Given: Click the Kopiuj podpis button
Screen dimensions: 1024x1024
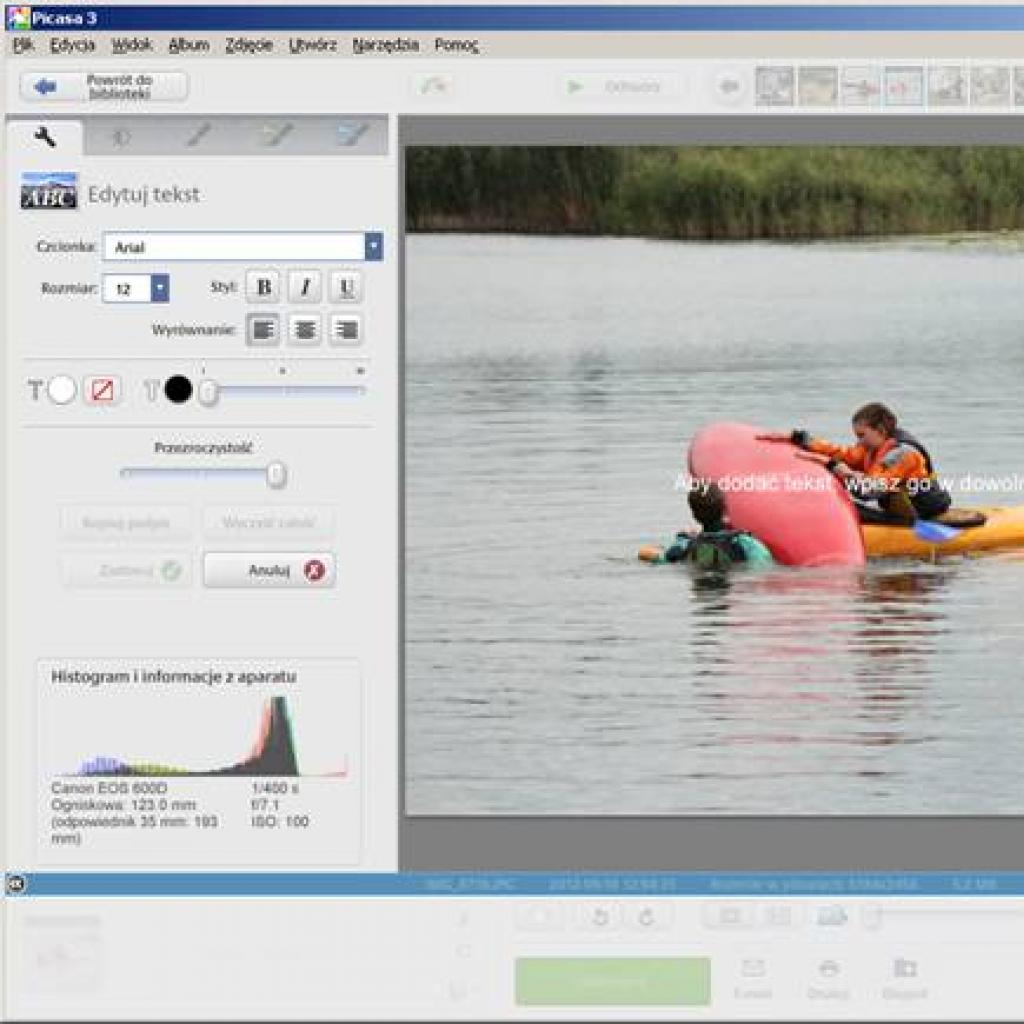Looking at the screenshot, I should 126,522.
